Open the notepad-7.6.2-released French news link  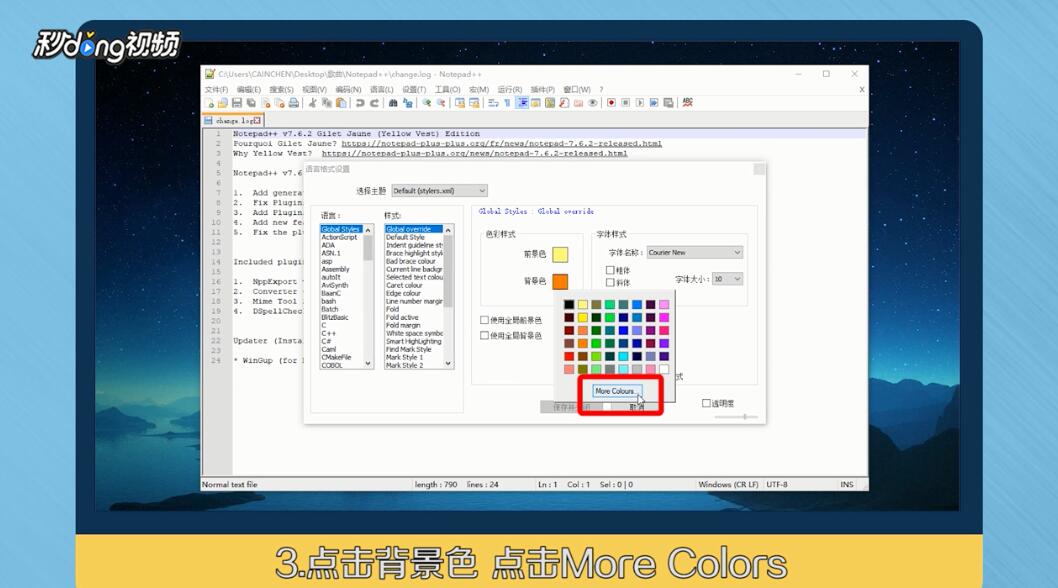coord(501,143)
